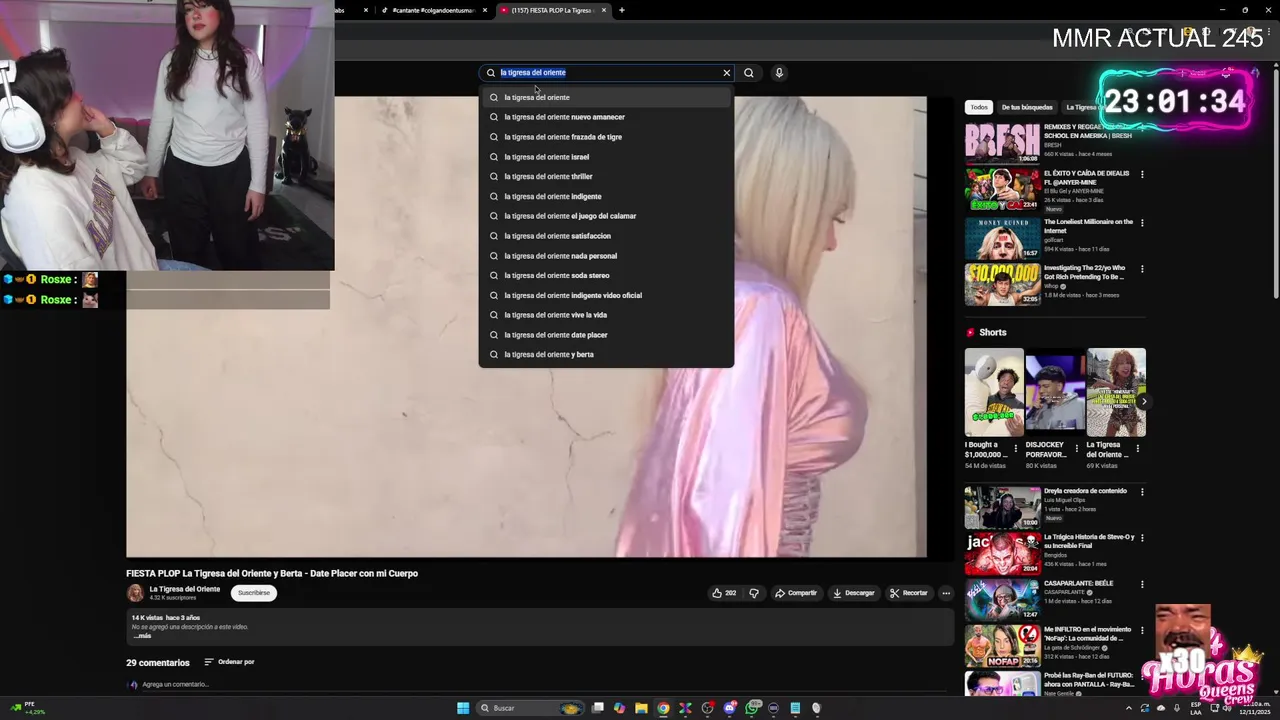Viewport: 1280px width, 720px height.
Task: Click the magnifier search button beside search box
Action: click(x=749, y=73)
